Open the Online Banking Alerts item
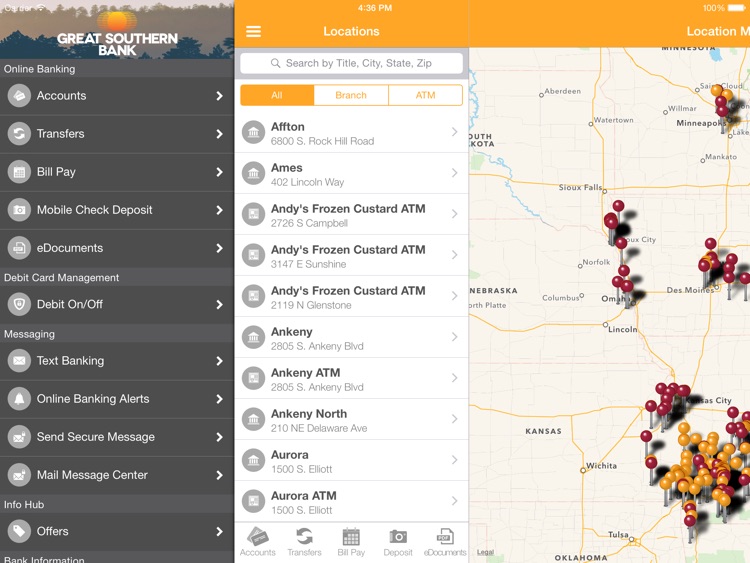The height and width of the screenshot is (563, 750). click(117, 399)
